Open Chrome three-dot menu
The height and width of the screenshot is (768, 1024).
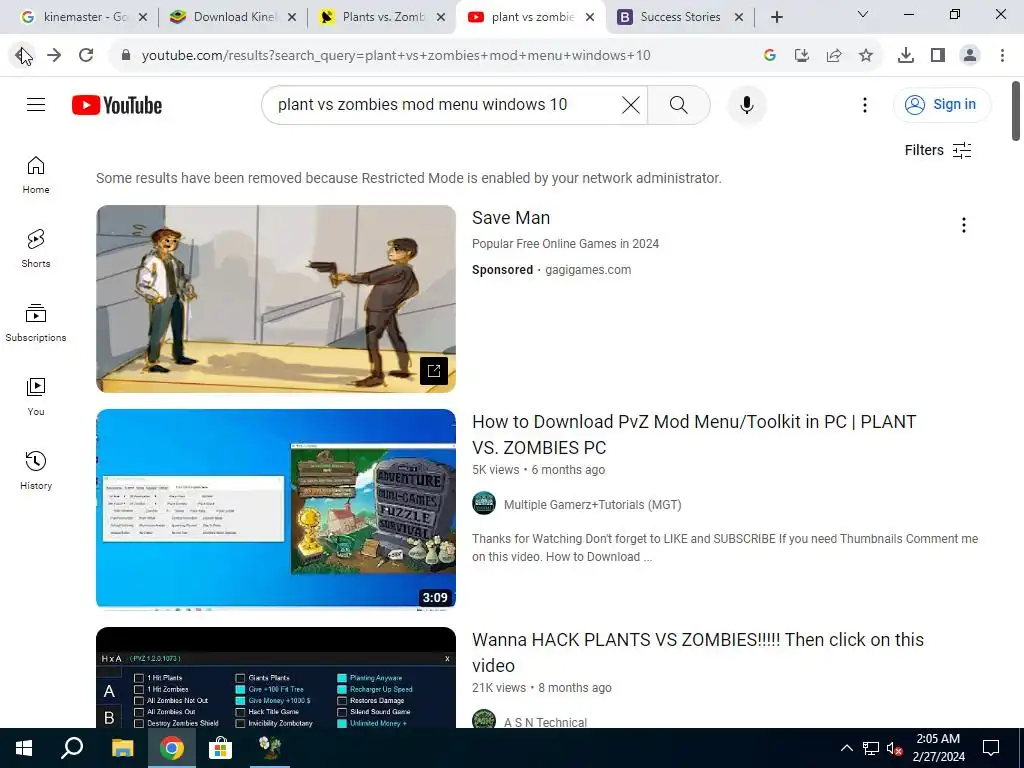point(1002,56)
